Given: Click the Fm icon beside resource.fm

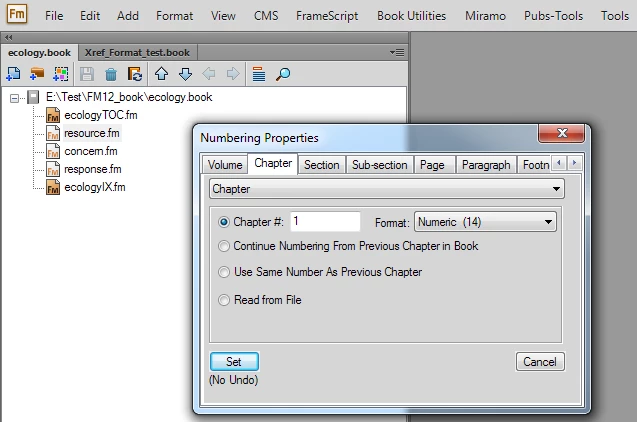Looking at the screenshot, I should 53,133.
